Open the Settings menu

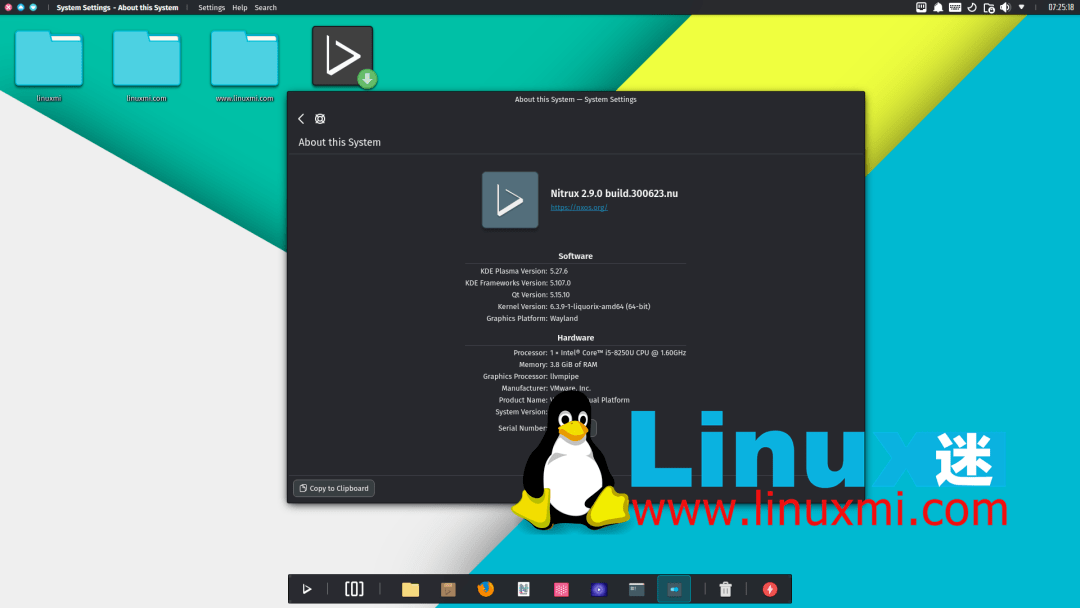(211, 7)
